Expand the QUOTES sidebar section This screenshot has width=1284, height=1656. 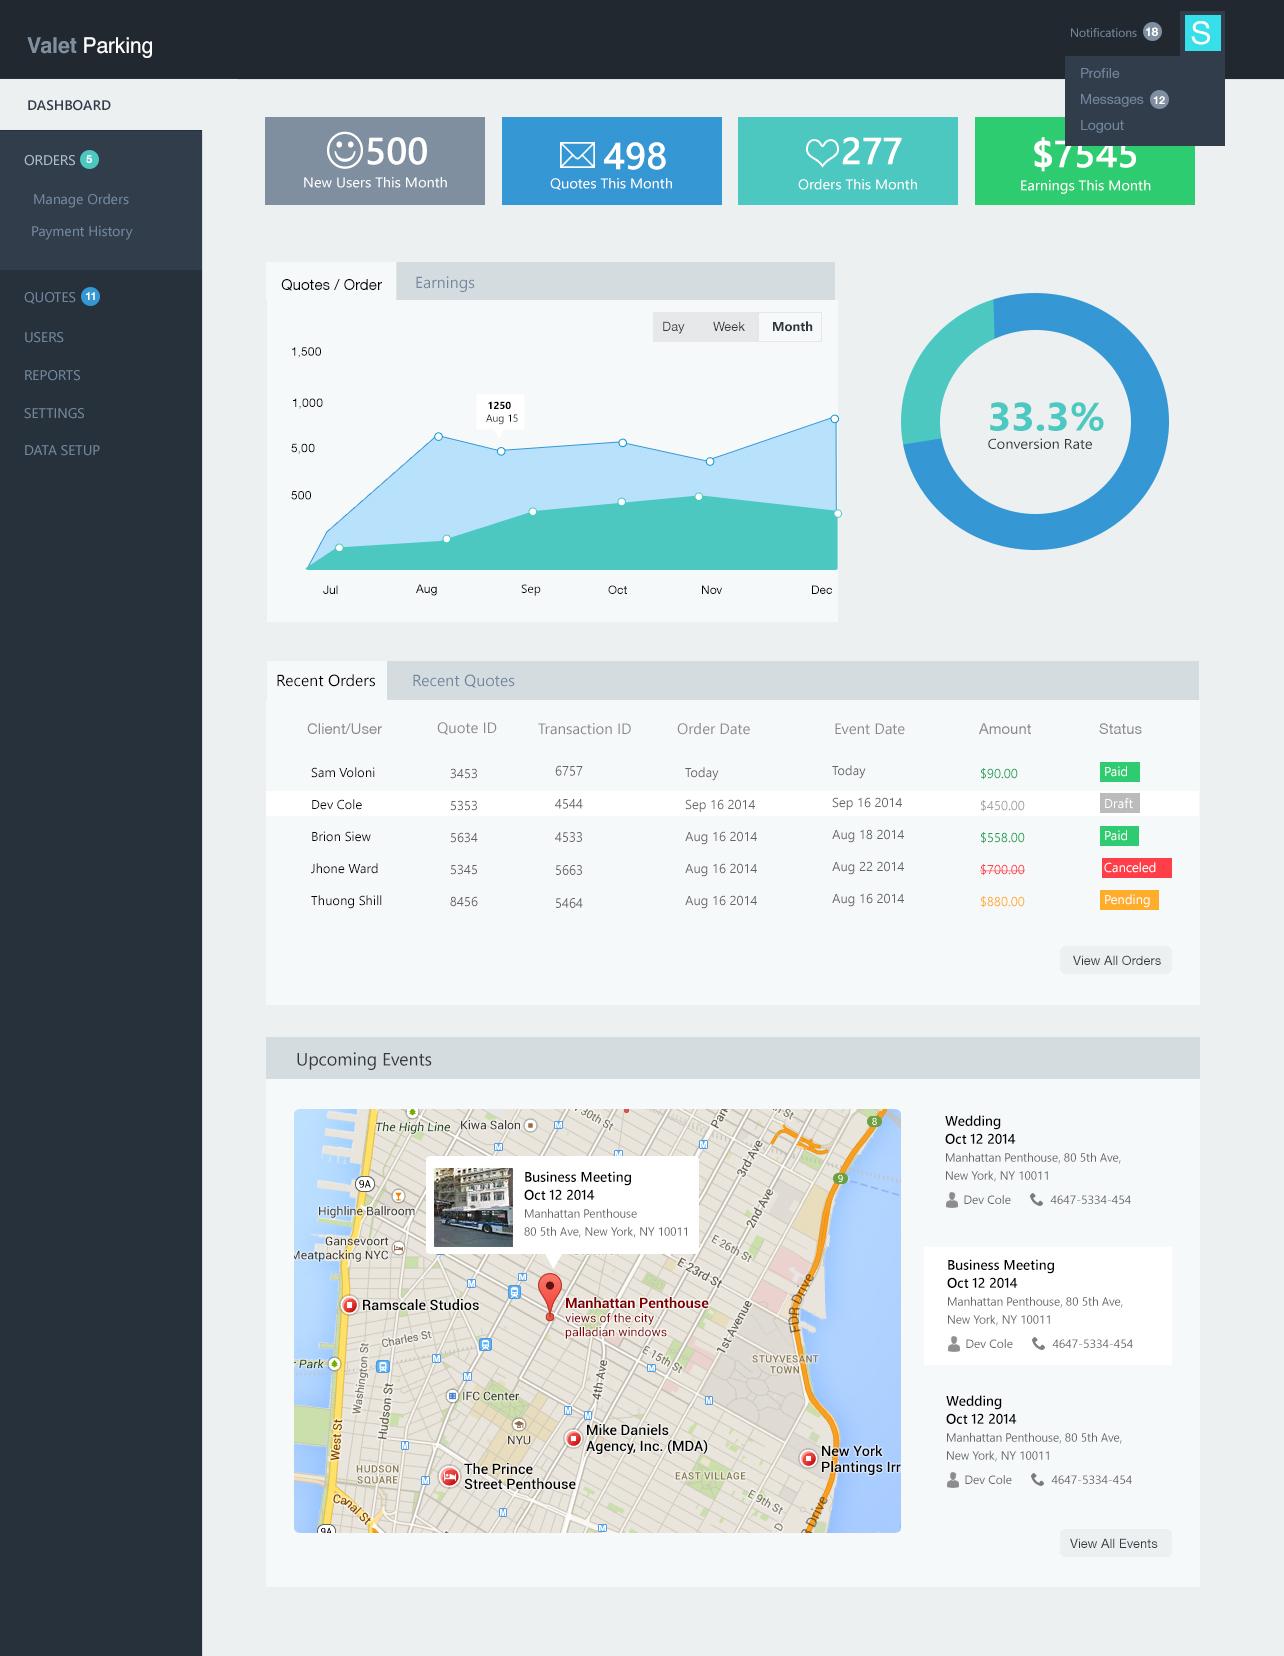click(x=50, y=297)
